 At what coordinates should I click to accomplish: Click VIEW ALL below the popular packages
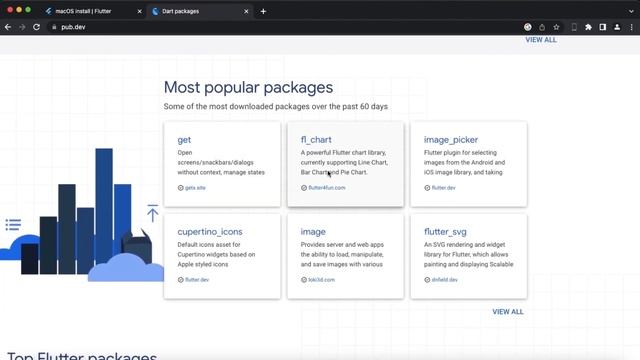(507, 312)
